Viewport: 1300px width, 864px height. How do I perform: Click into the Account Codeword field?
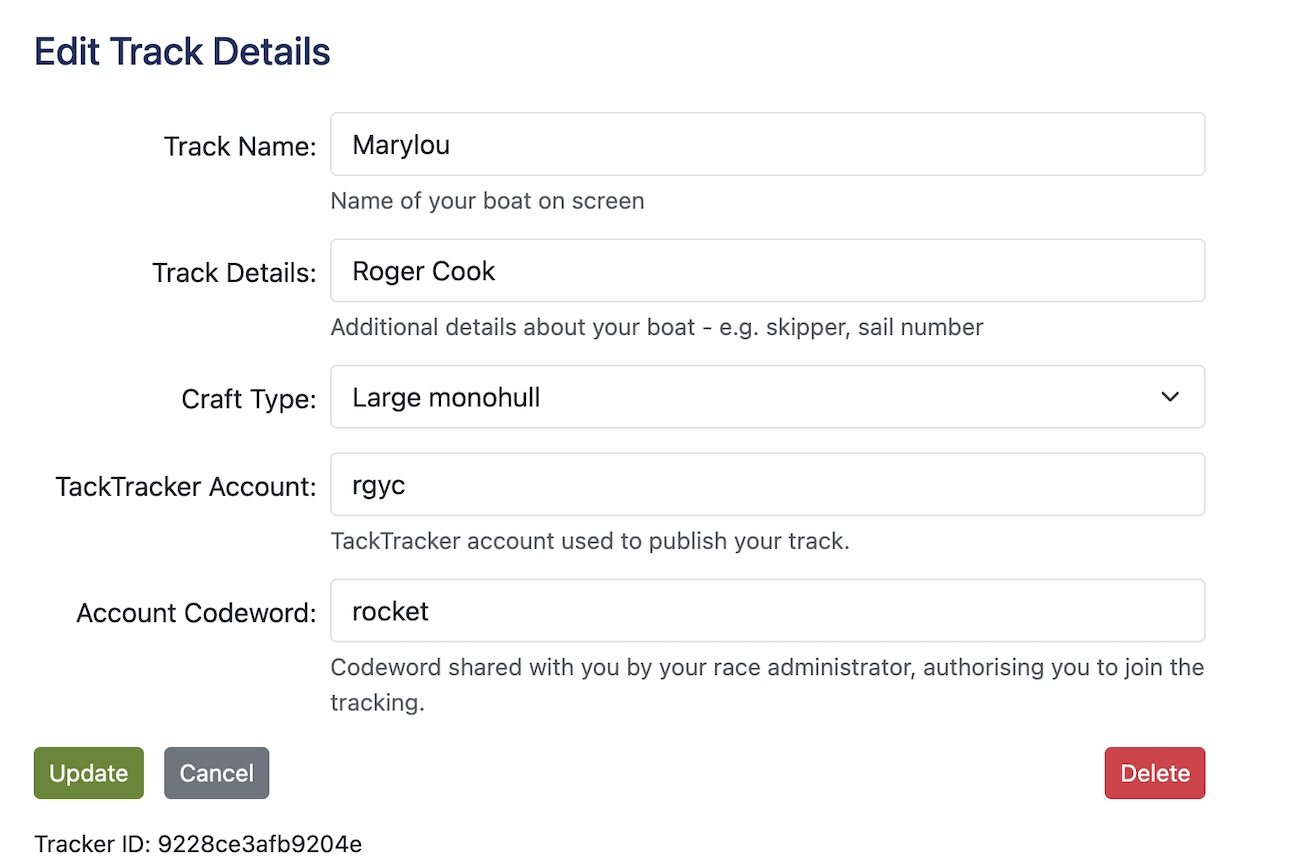tap(767, 611)
